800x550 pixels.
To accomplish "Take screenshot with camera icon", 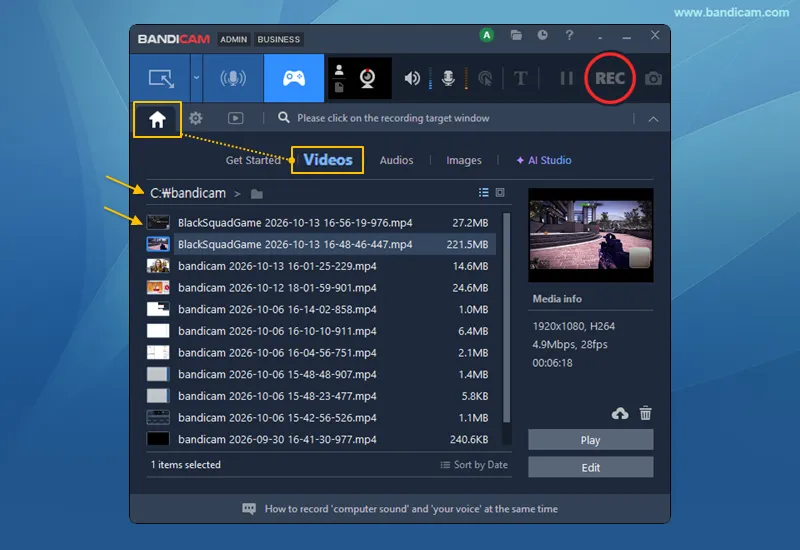I will click(x=653, y=79).
